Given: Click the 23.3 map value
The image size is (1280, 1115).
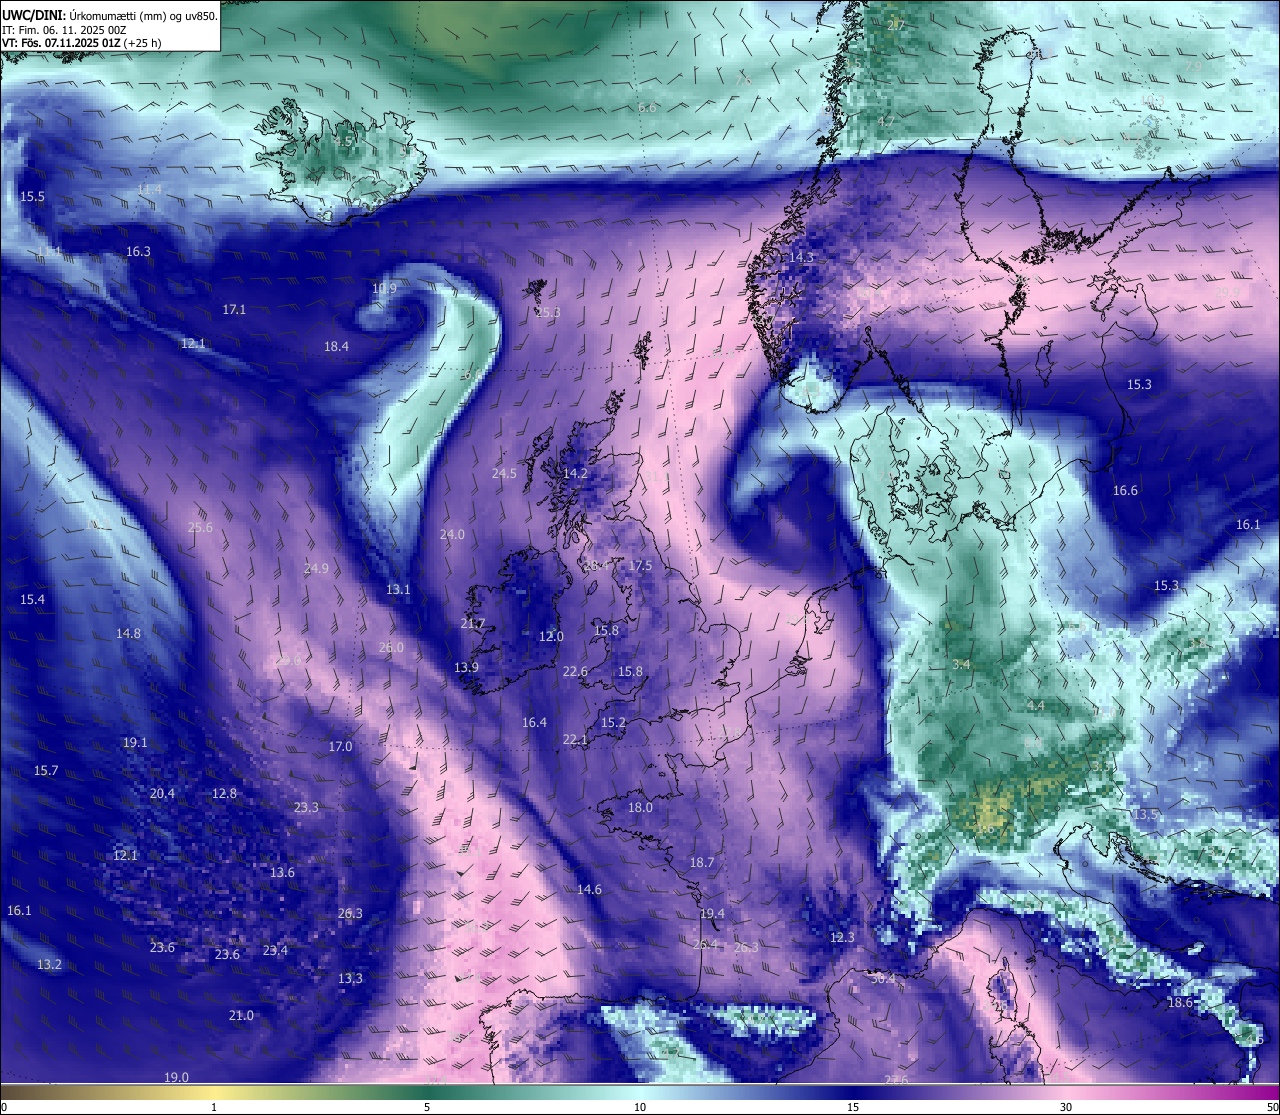Looking at the screenshot, I should tap(306, 807).
